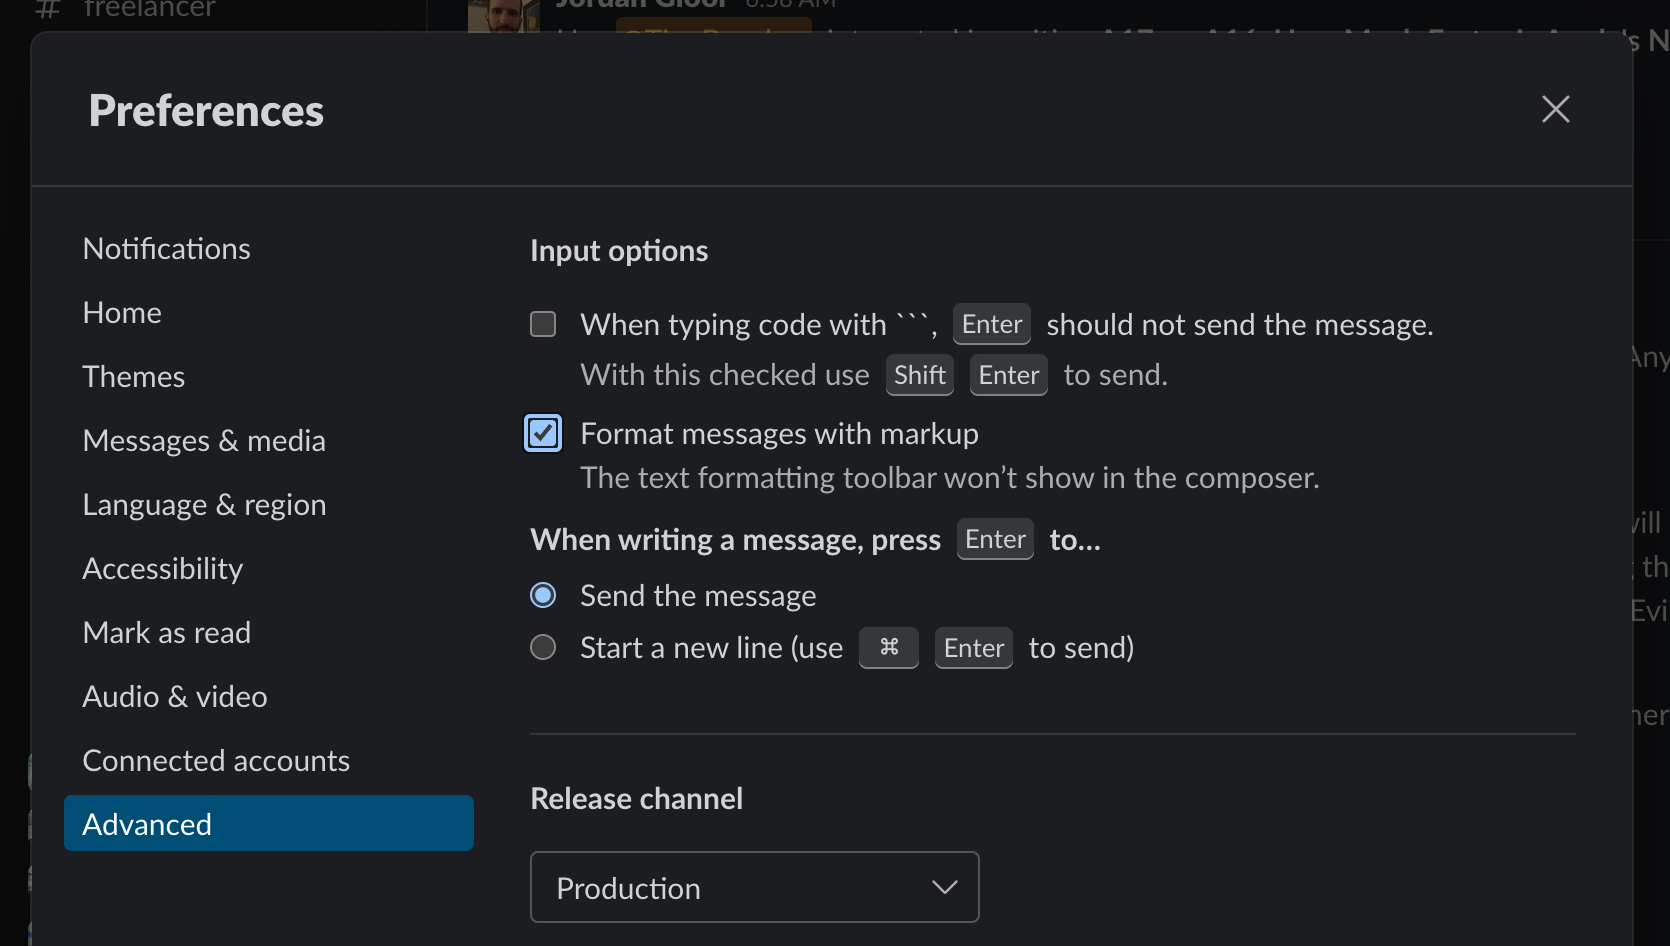Close the Preferences dialog
This screenshot has height=946, width=1670.
(1555, 109)
